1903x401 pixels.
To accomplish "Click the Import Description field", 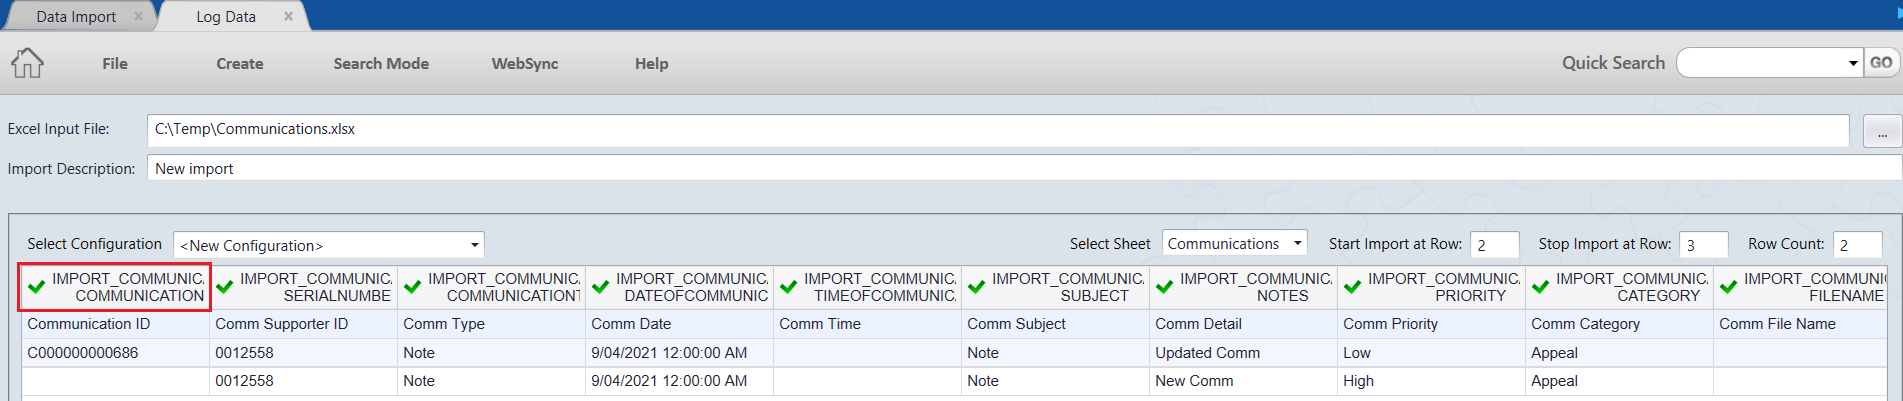I will pos(1024,168).
